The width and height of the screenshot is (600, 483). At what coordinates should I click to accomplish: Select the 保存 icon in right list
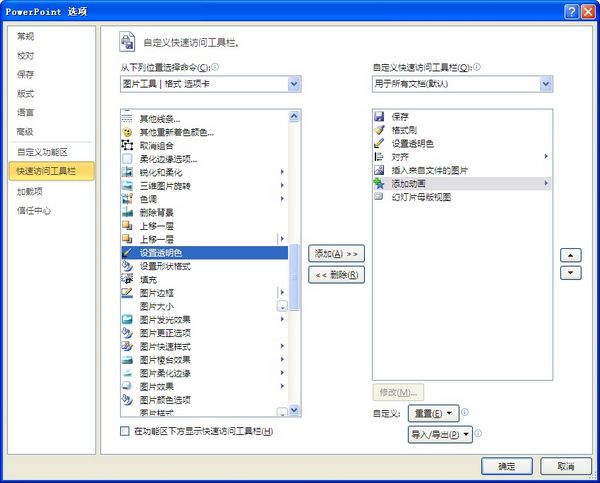[x=378, y=117]
